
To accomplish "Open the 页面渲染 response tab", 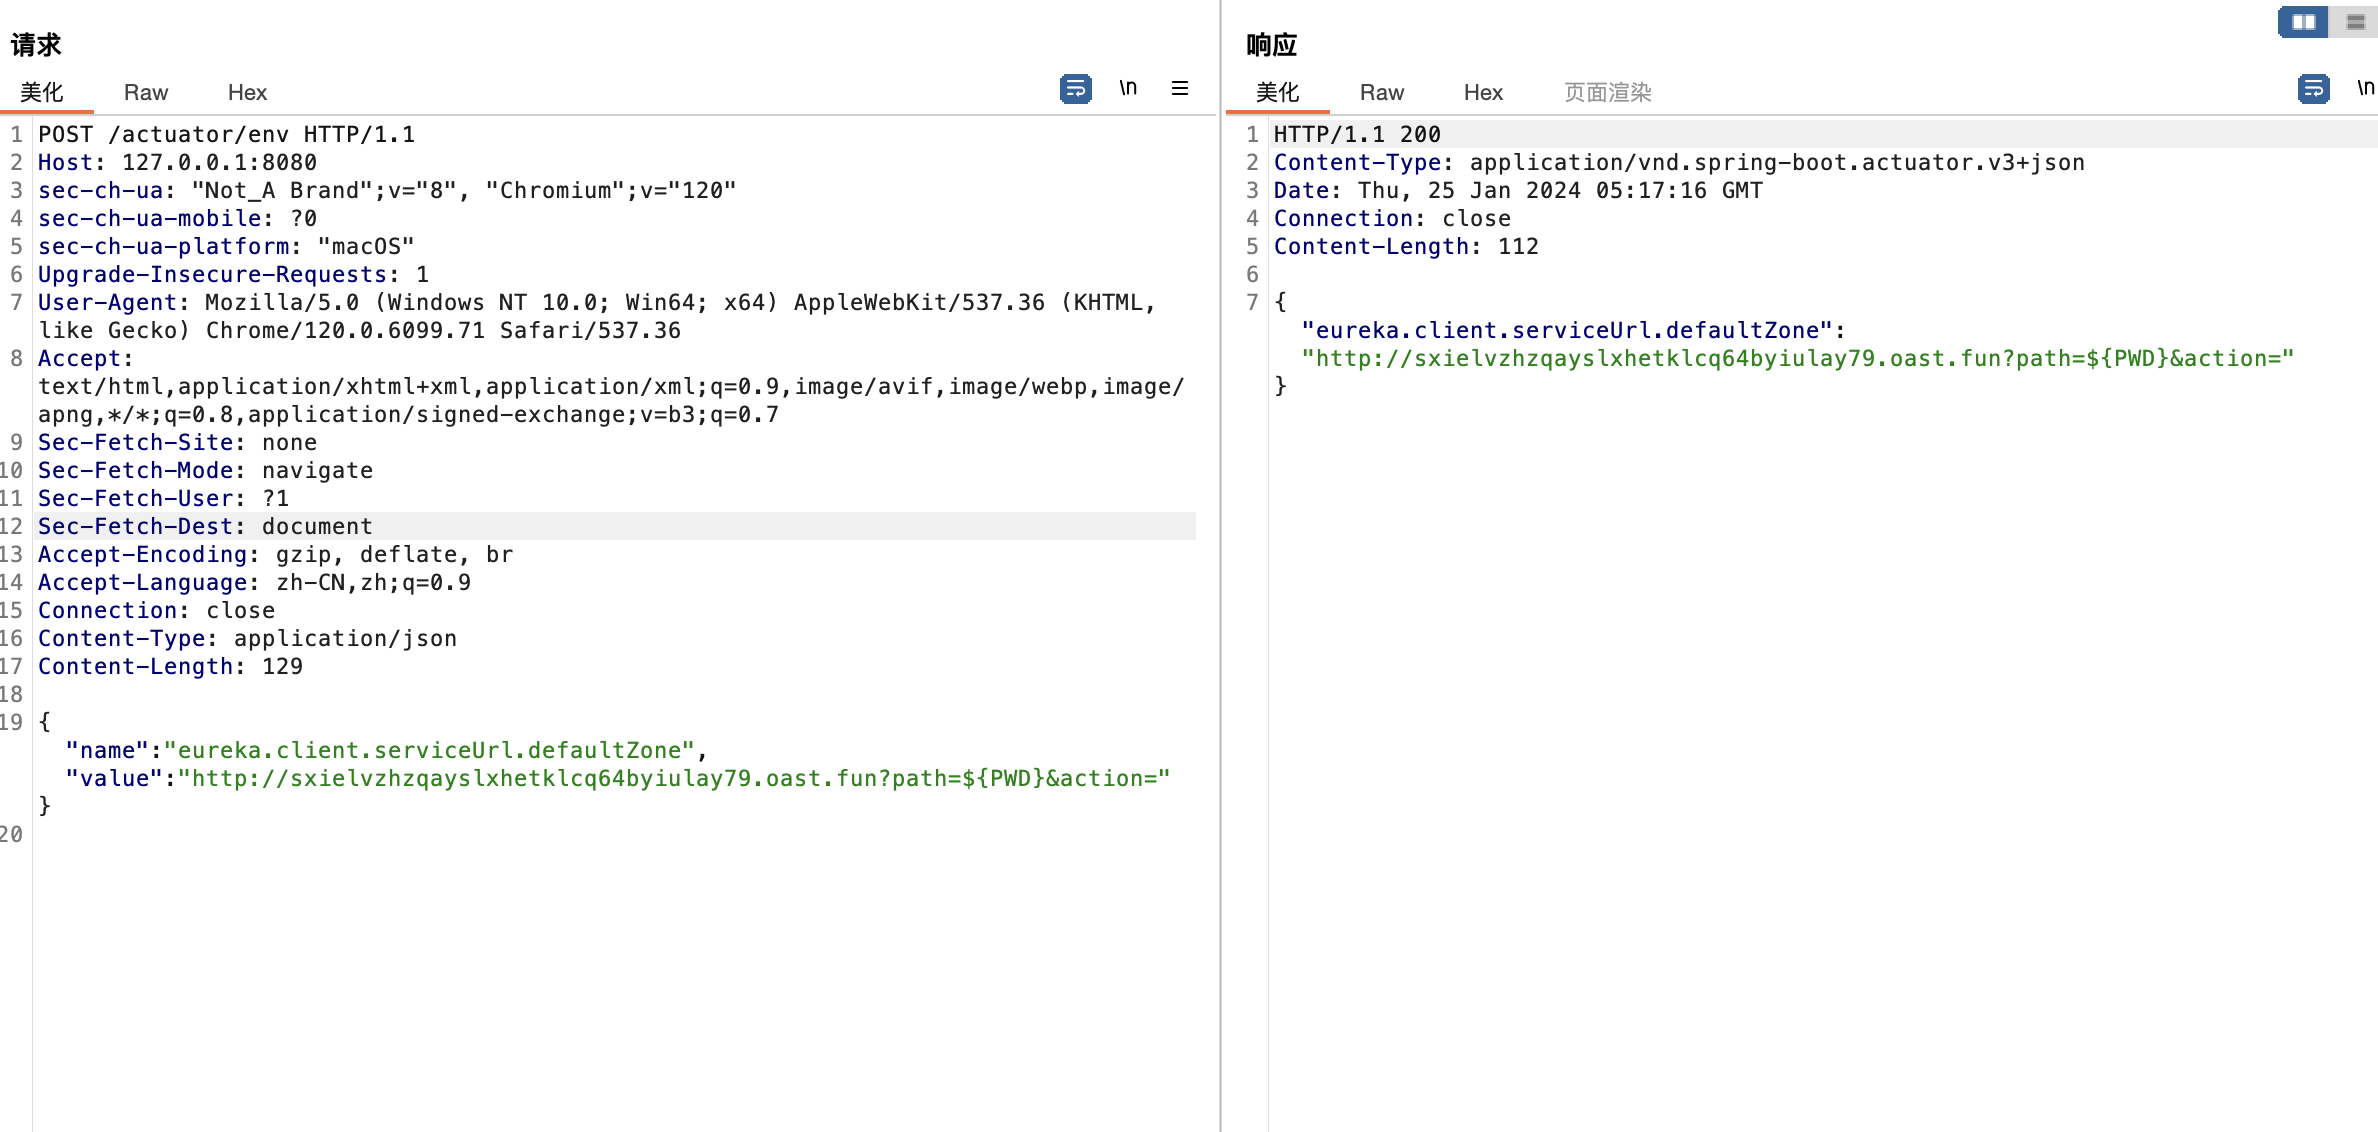I will tap(1607, 93).
